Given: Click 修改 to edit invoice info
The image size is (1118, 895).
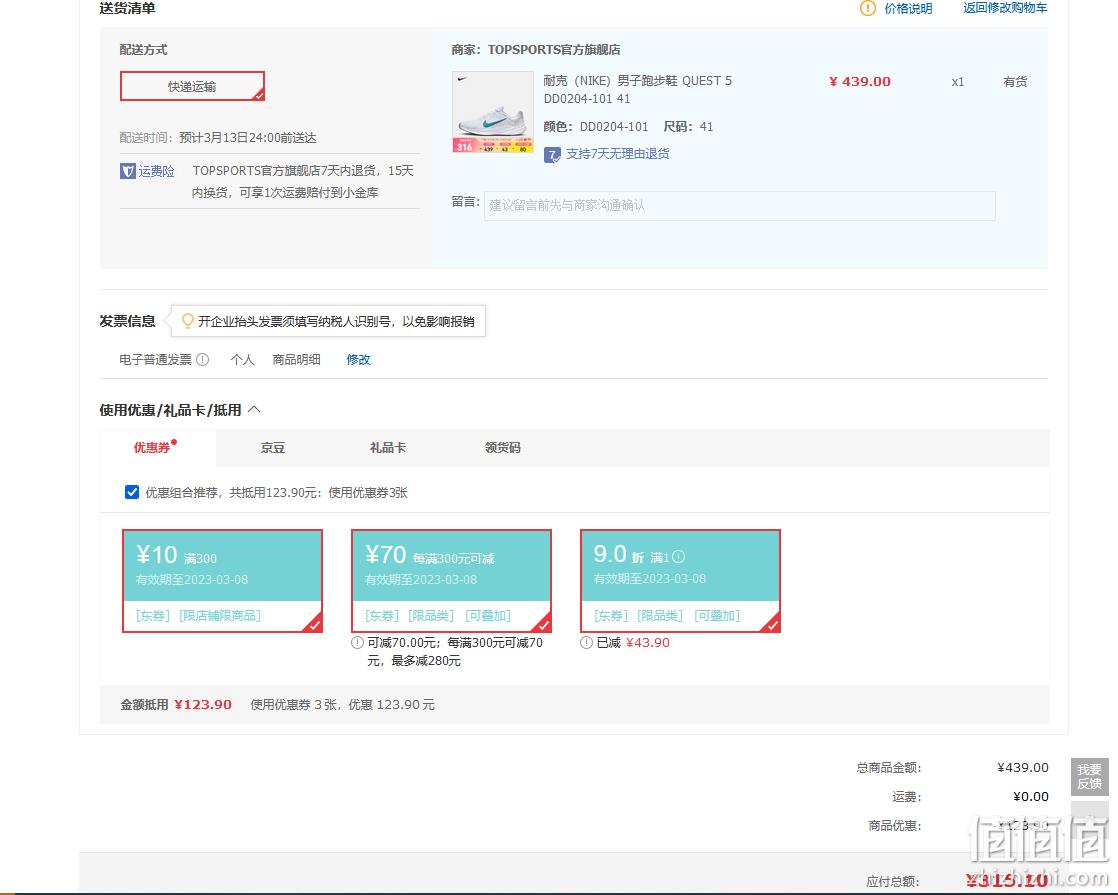Looking at the screenshot, I should (358, 359).
